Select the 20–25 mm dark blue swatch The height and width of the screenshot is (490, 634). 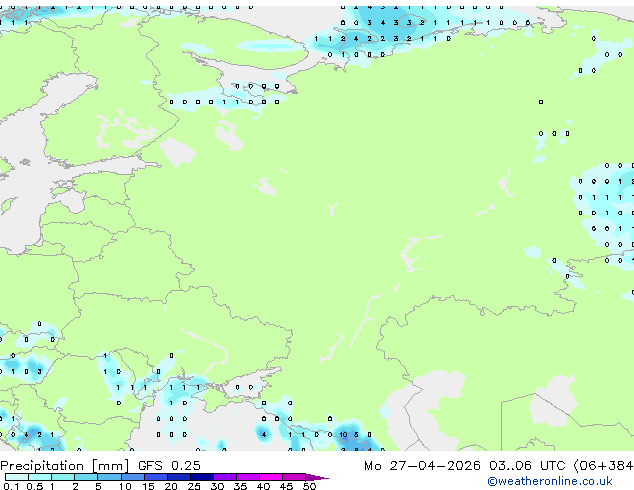click(178, 477)
